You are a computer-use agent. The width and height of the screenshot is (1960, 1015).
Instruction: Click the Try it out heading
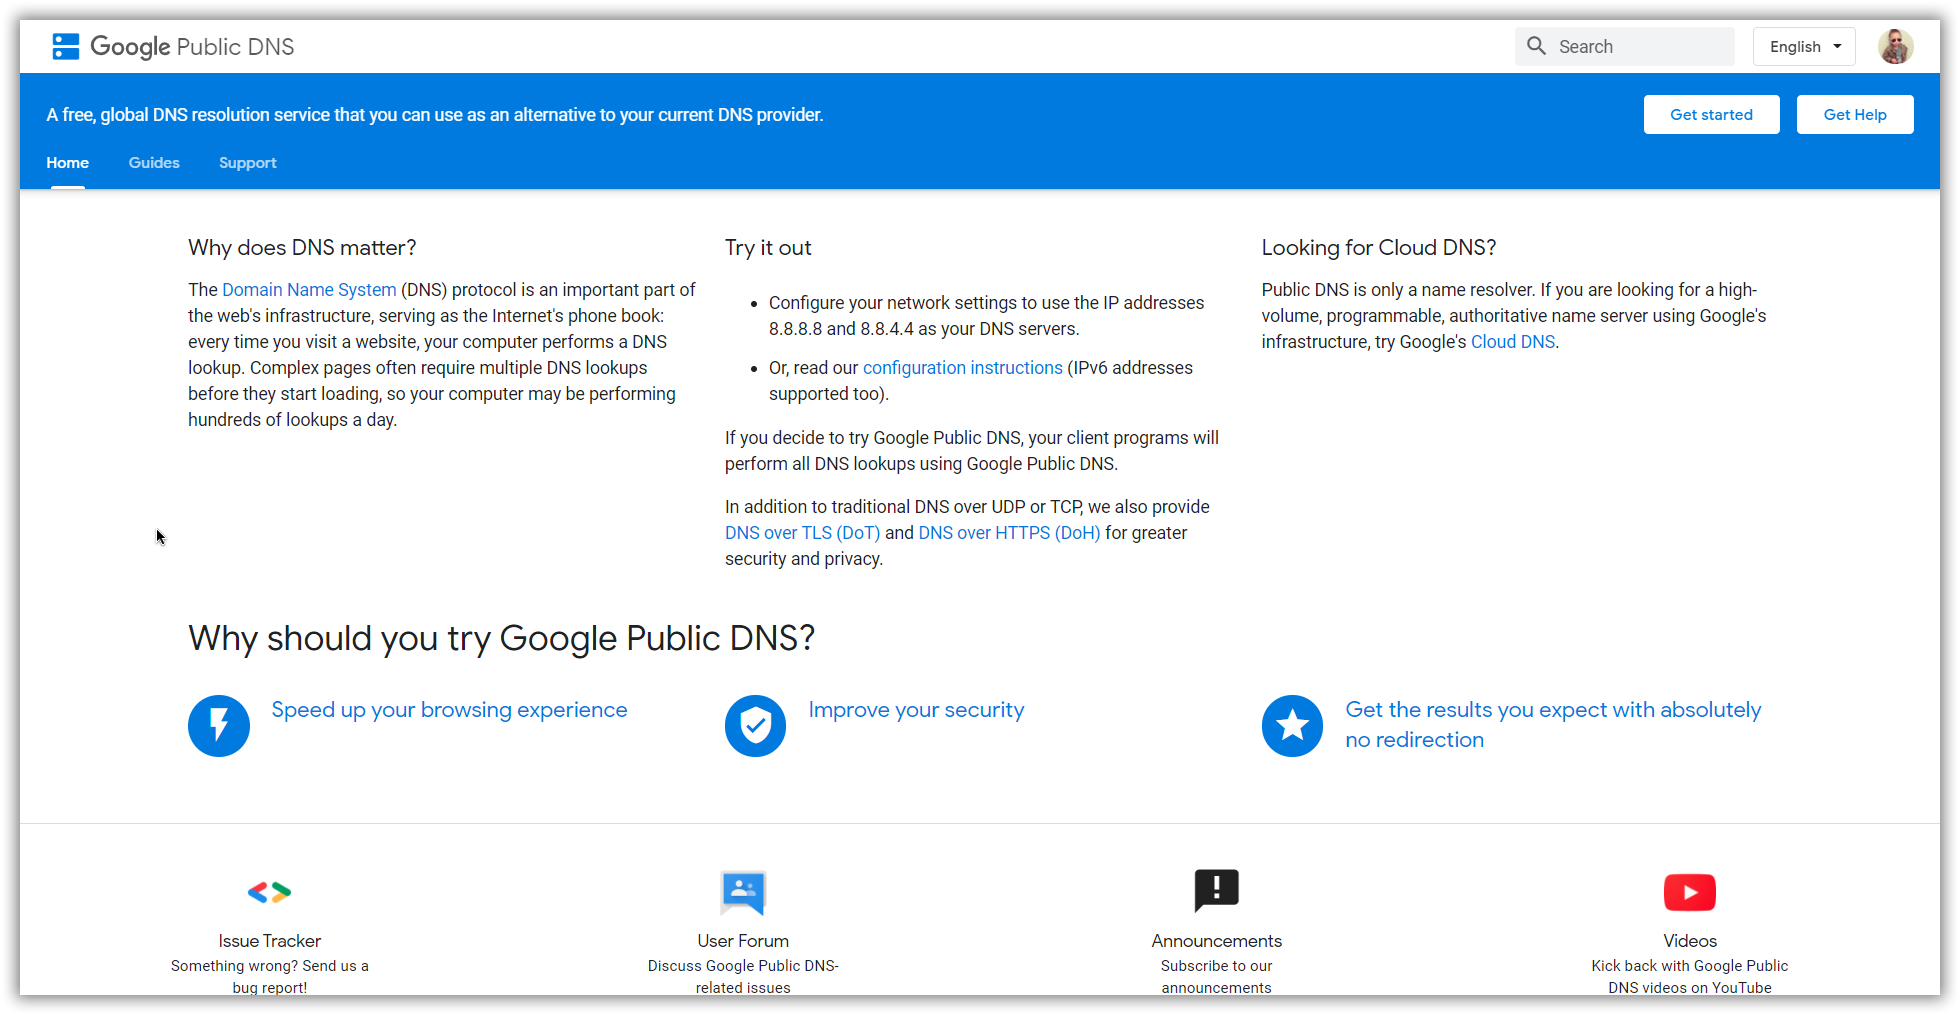point(768,248)
